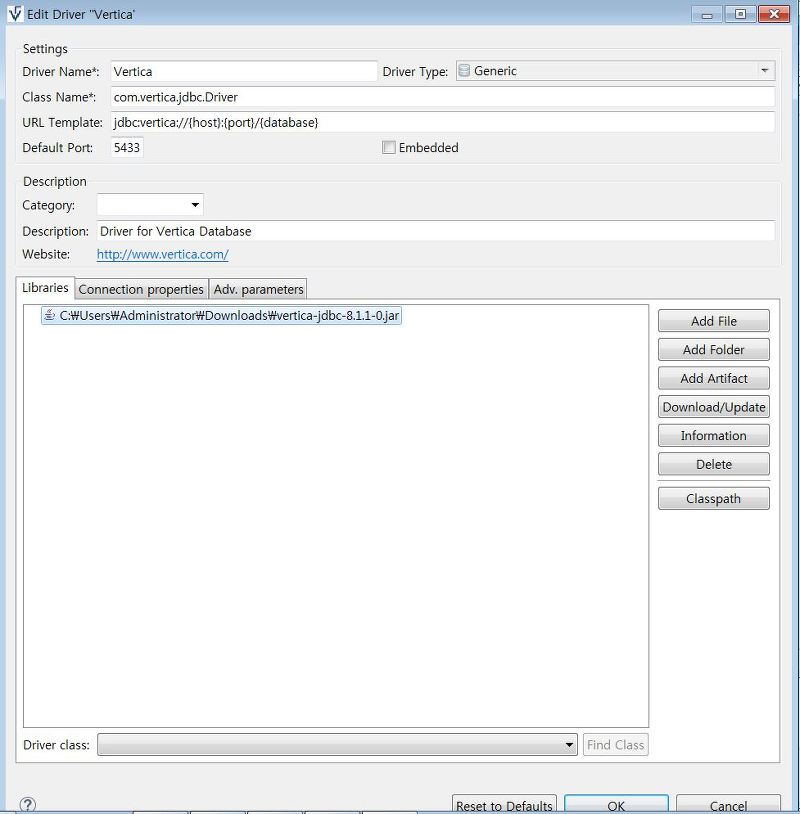Minimize the Edit Driver window

click(707, 14)
